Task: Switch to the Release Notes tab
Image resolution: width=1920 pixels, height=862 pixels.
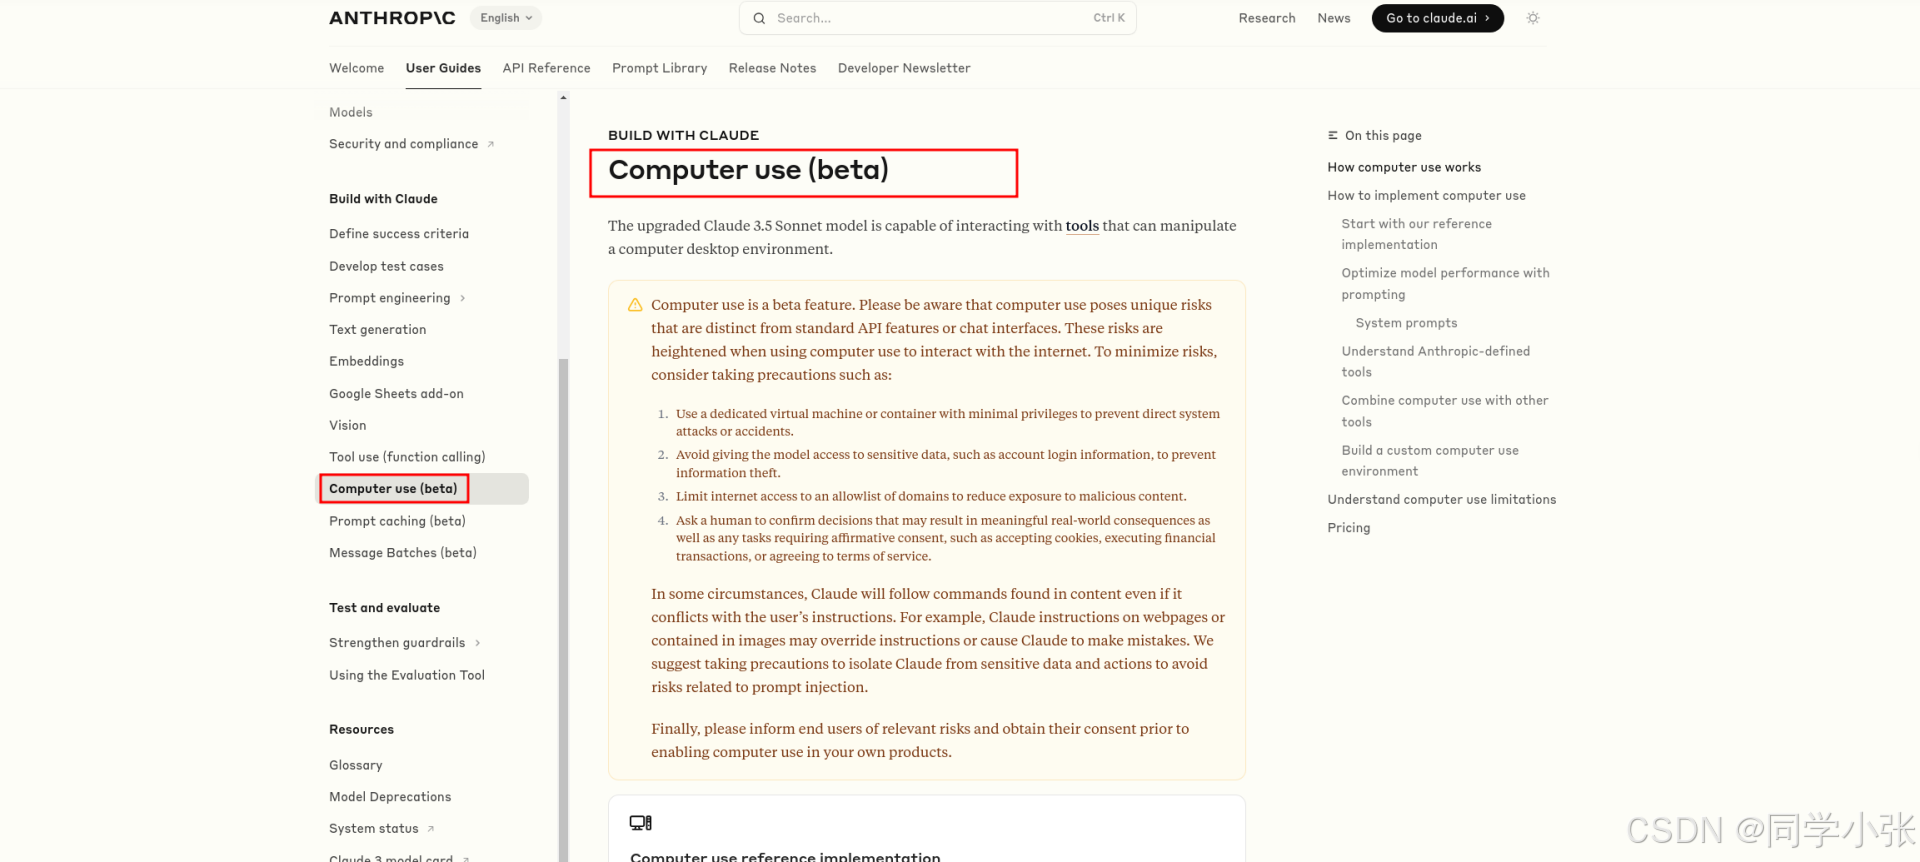Action: coord(772,68)
